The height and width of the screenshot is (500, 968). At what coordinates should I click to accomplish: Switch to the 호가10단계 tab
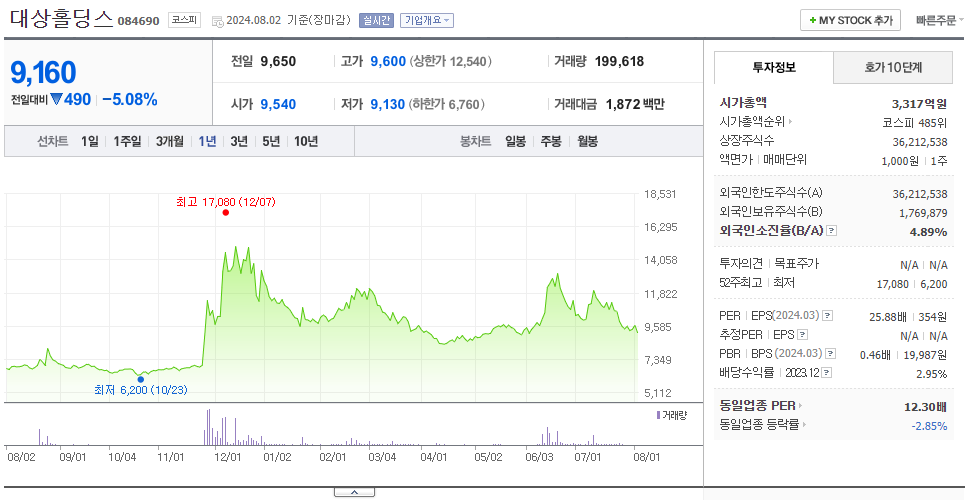(x=893, y=68)
